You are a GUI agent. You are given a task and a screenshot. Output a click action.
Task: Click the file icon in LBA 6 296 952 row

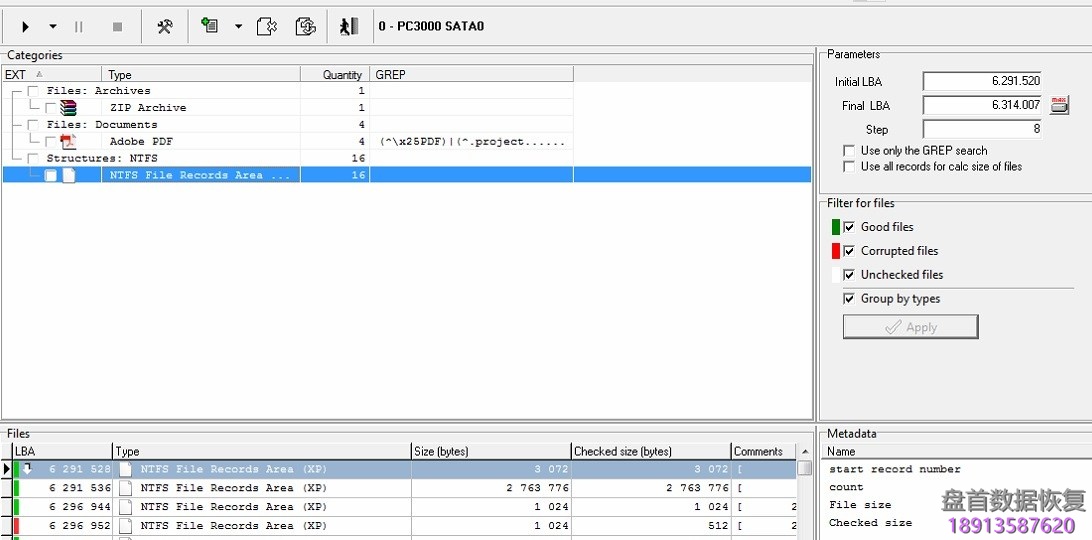(125, 525)
